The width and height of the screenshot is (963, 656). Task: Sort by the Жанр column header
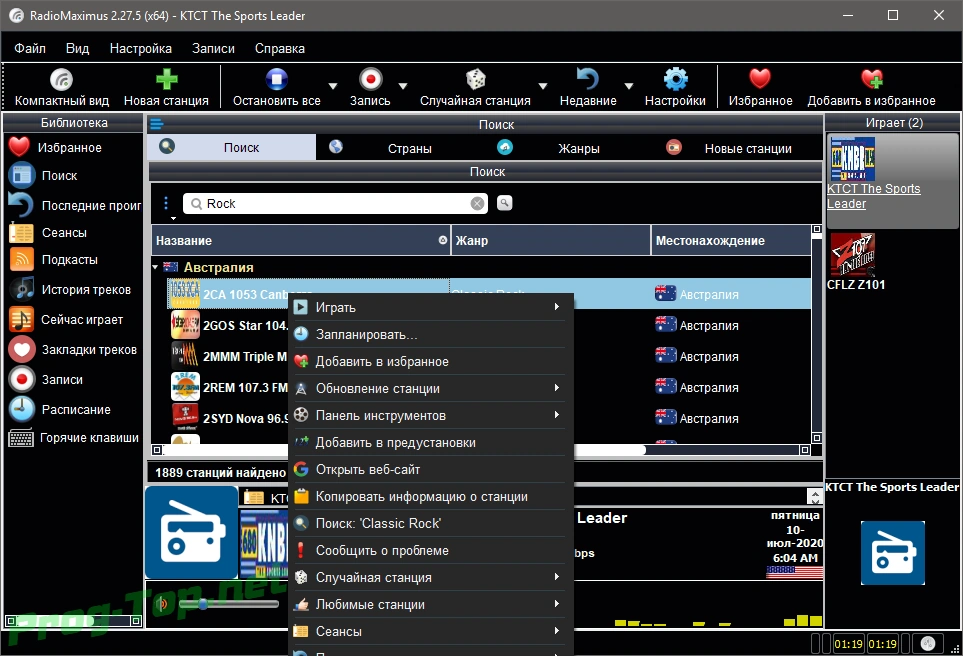click(551, 241)
